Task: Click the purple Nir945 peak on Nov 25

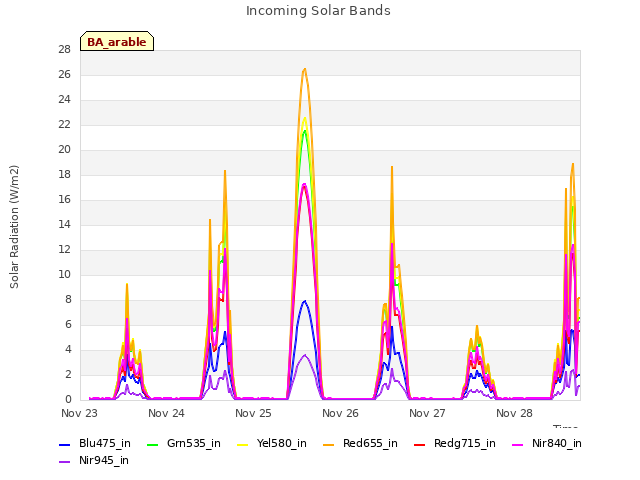Action: tap(304, 356)
